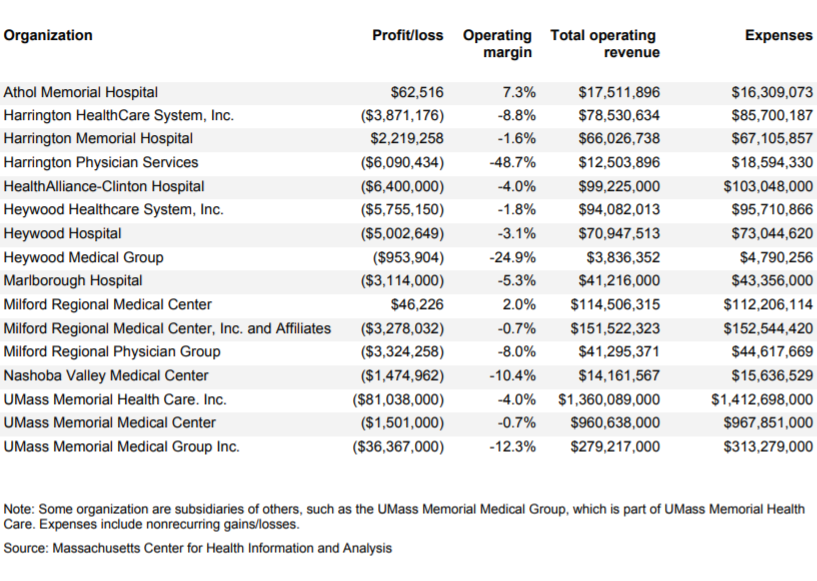Image resolution: width=817 pixels, height=581 pixels.
Task: Click the Total operating revenue header
Action: tap(604, 44)
